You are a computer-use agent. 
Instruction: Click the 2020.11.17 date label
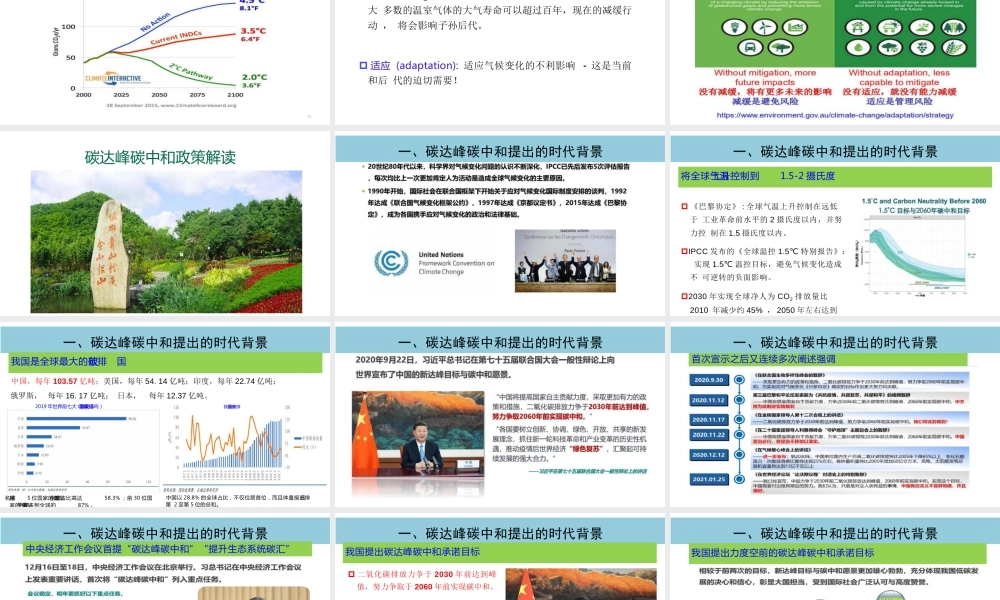[709, 420]
